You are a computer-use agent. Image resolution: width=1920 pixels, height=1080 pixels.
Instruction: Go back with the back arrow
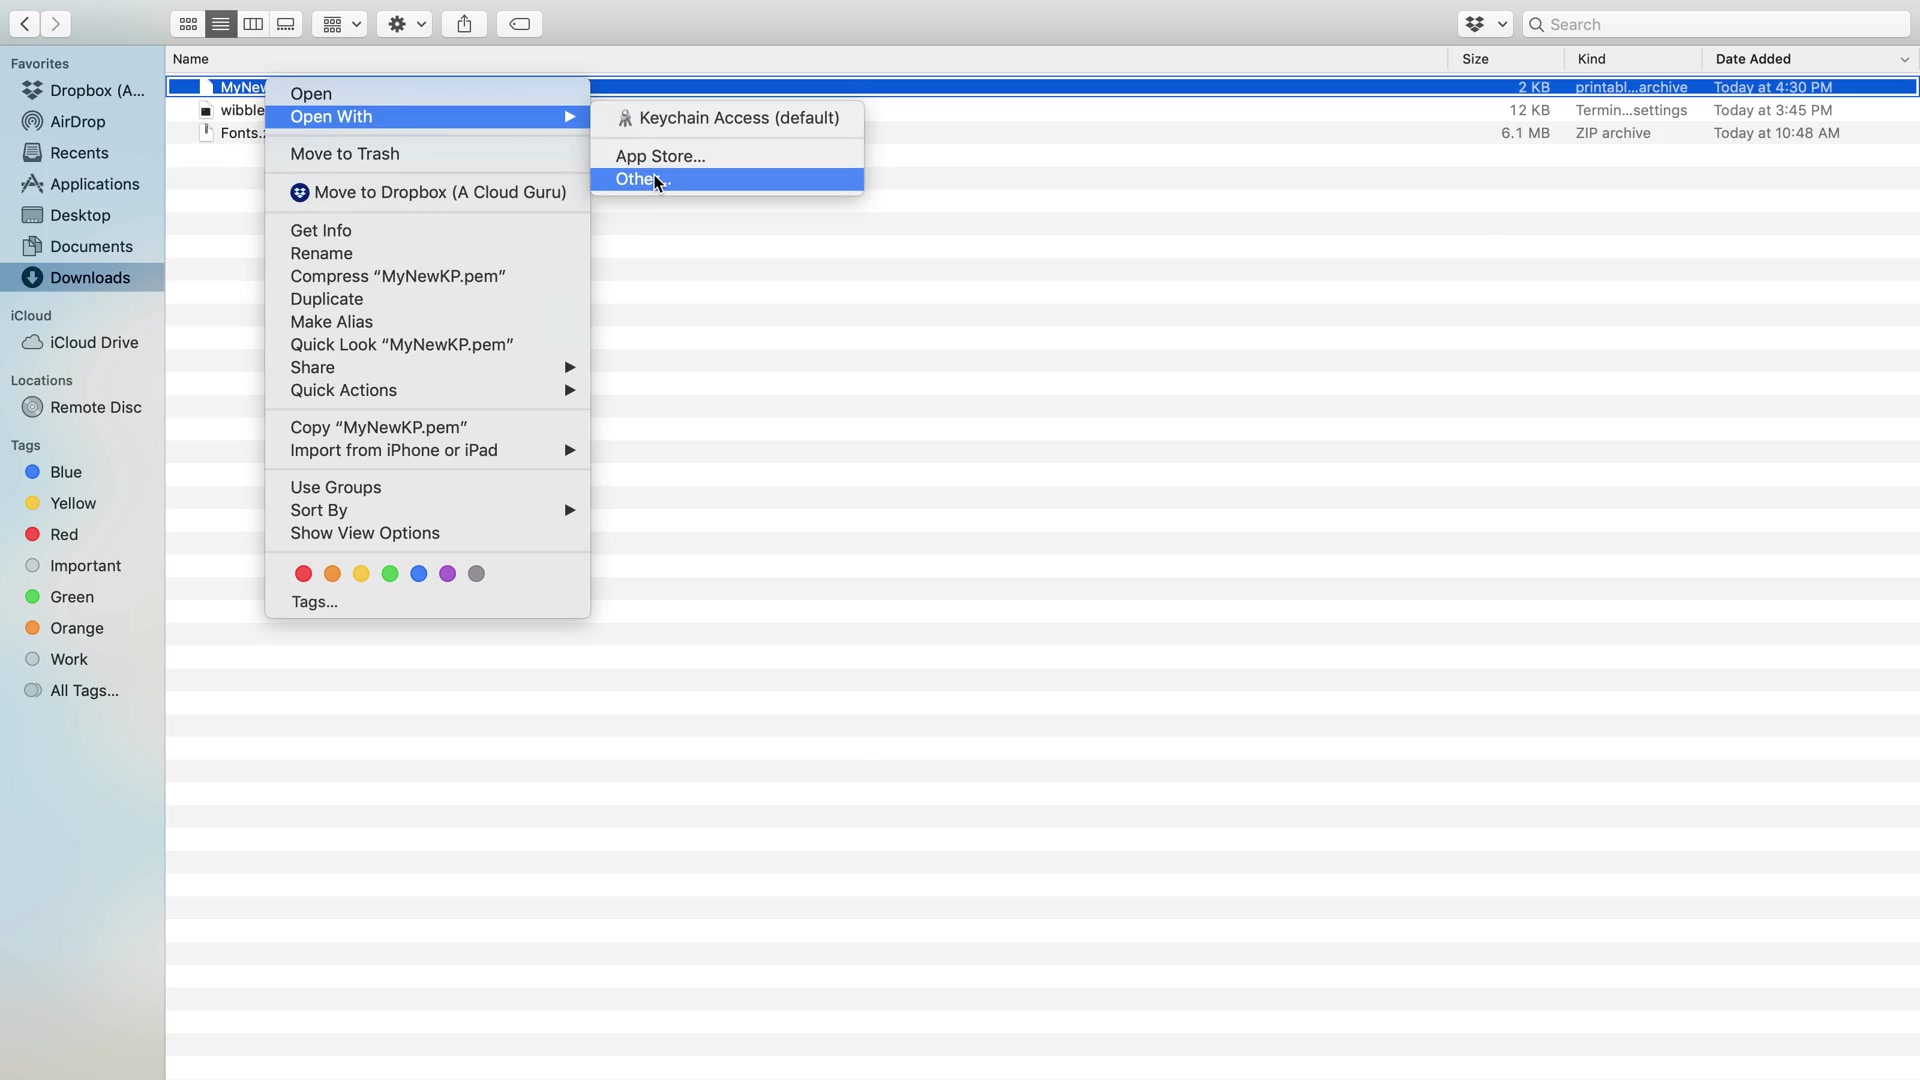(x=24, y=24)
